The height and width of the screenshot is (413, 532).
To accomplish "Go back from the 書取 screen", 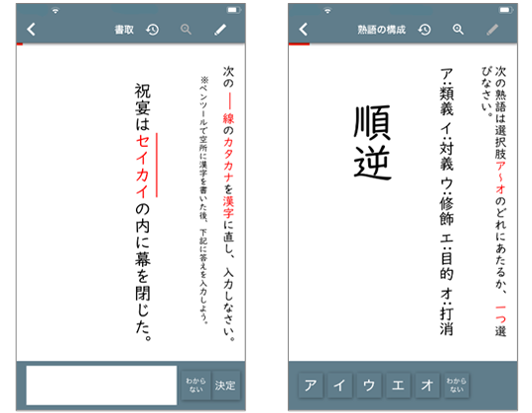I will tap(31, 30).
